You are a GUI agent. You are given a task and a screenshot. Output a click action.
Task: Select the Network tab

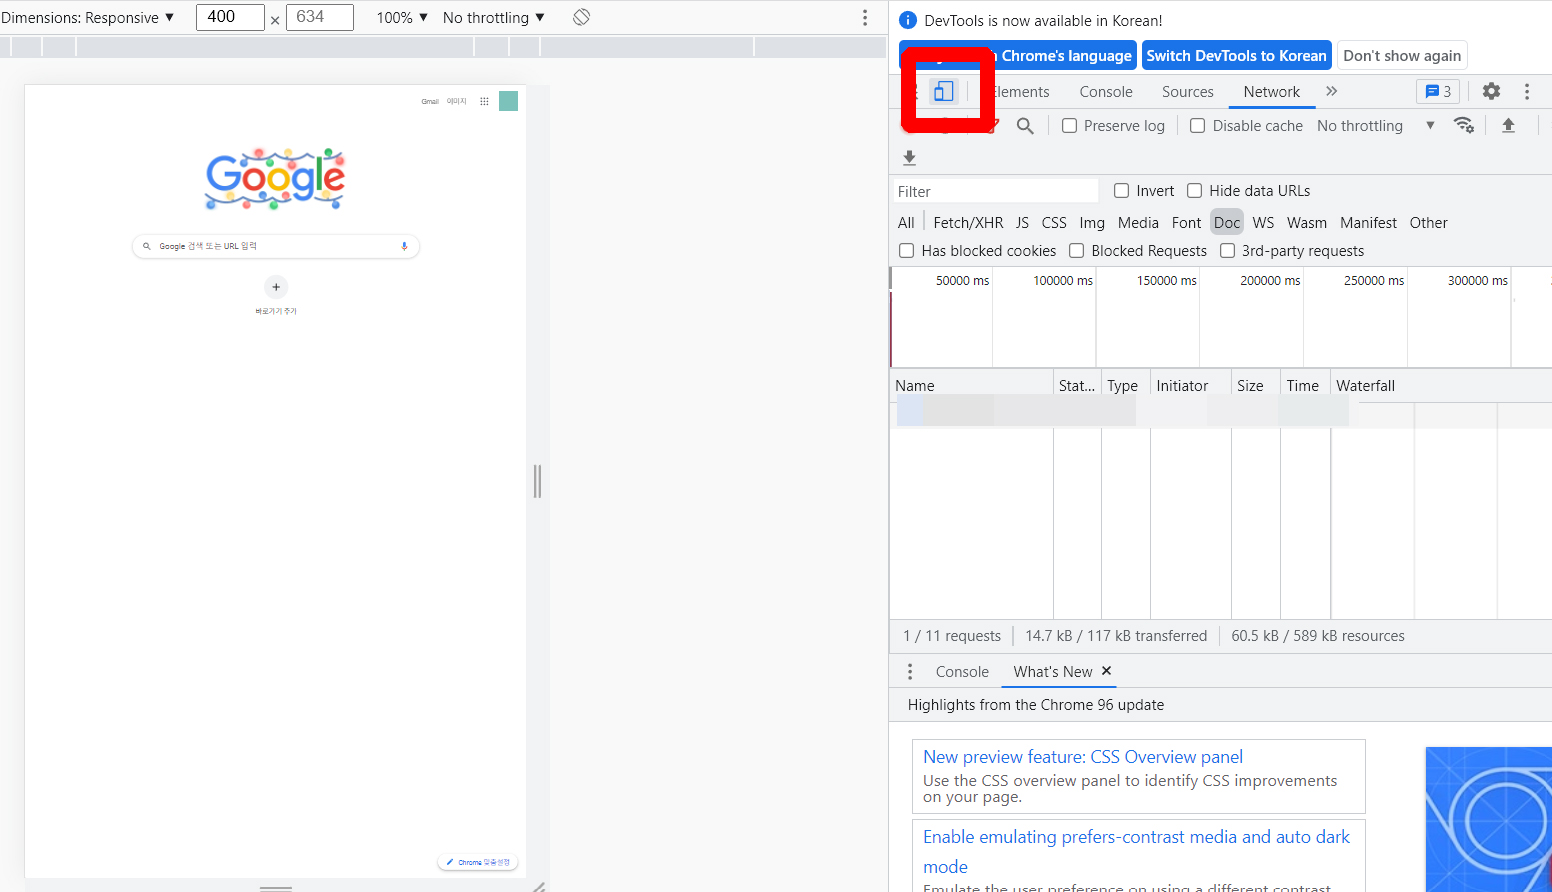1272,91
